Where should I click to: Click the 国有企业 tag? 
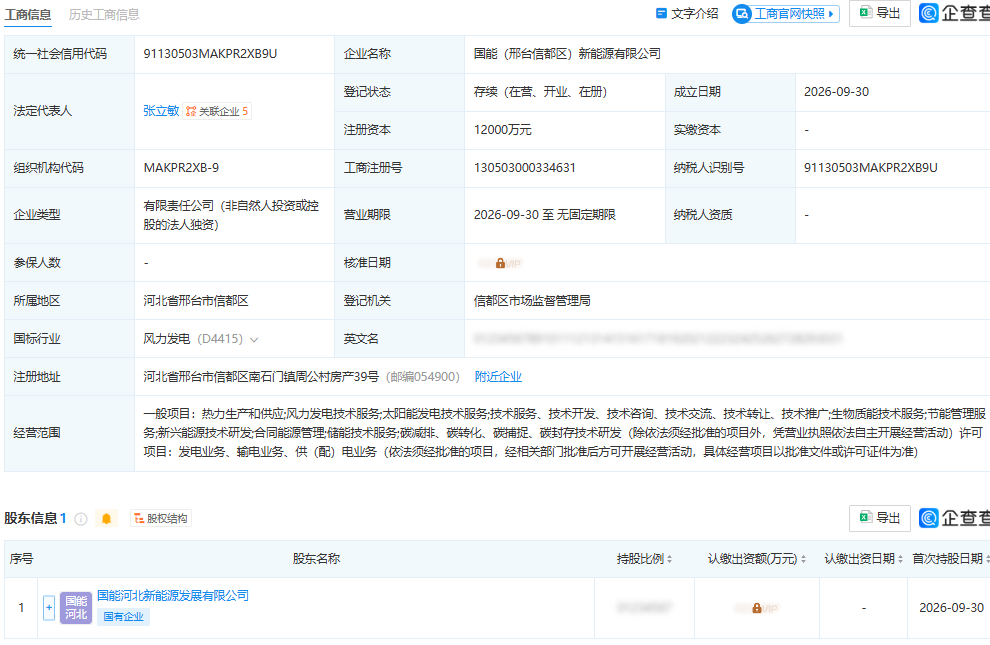coord(124,617)
